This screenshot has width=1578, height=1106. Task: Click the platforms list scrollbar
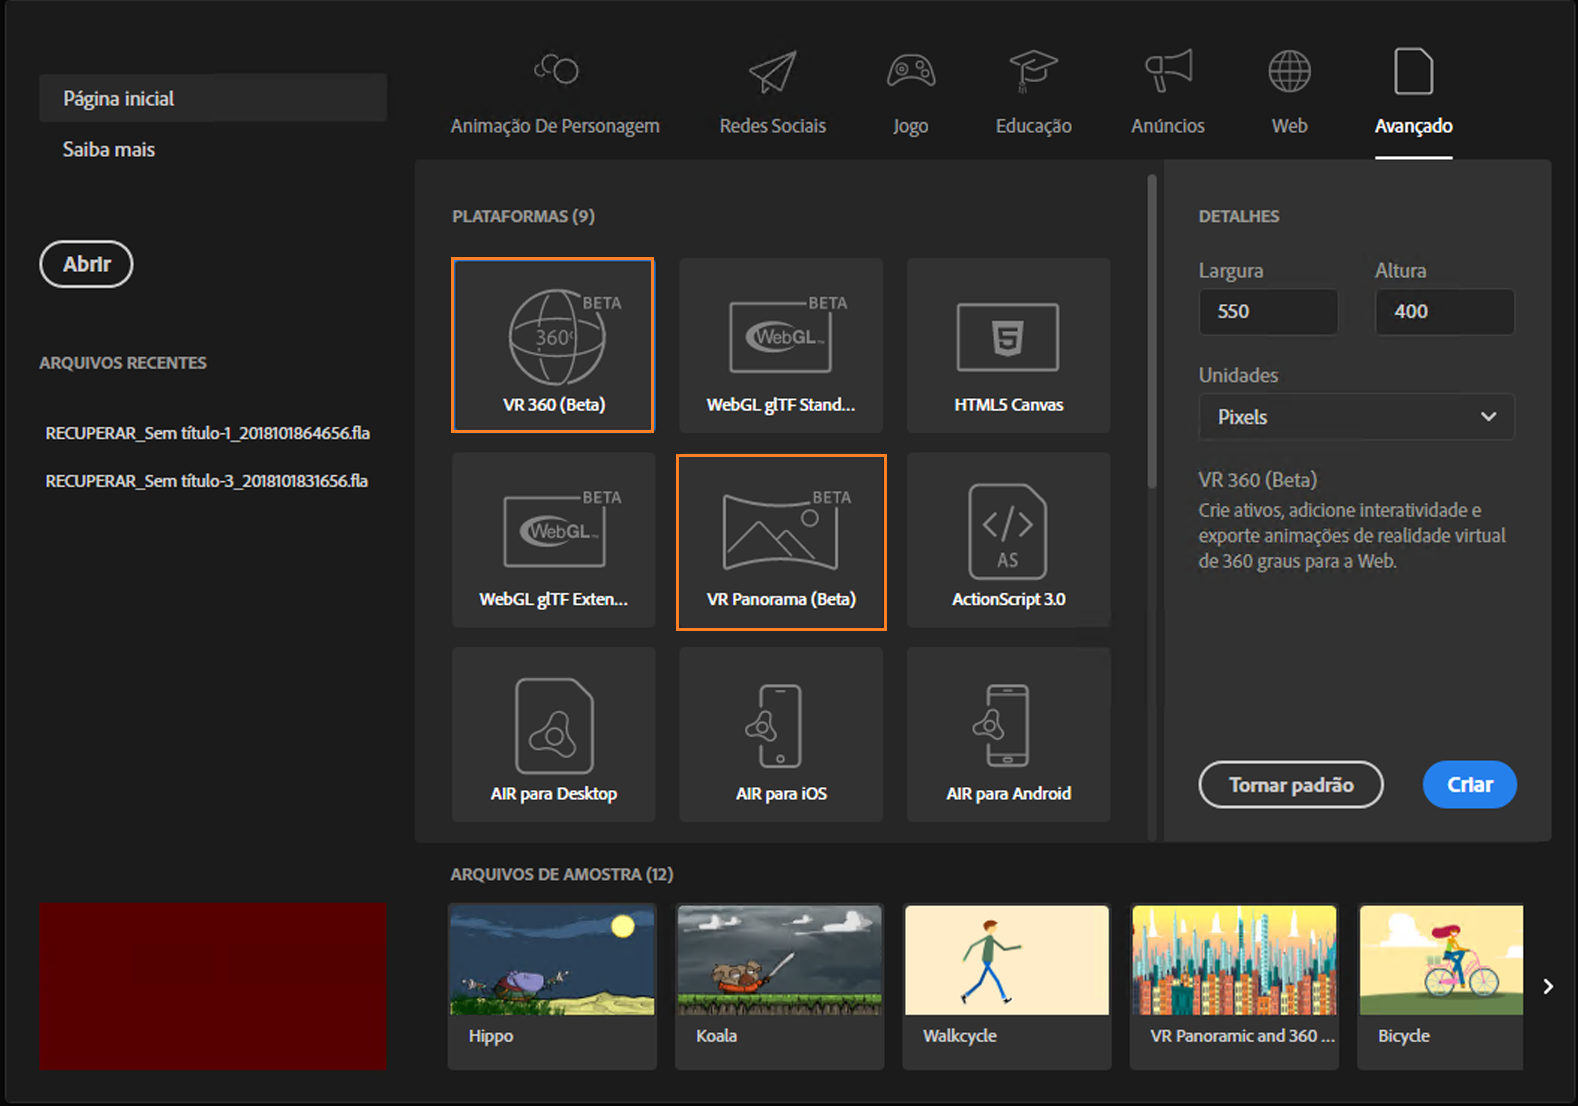tap(1152, 330)
